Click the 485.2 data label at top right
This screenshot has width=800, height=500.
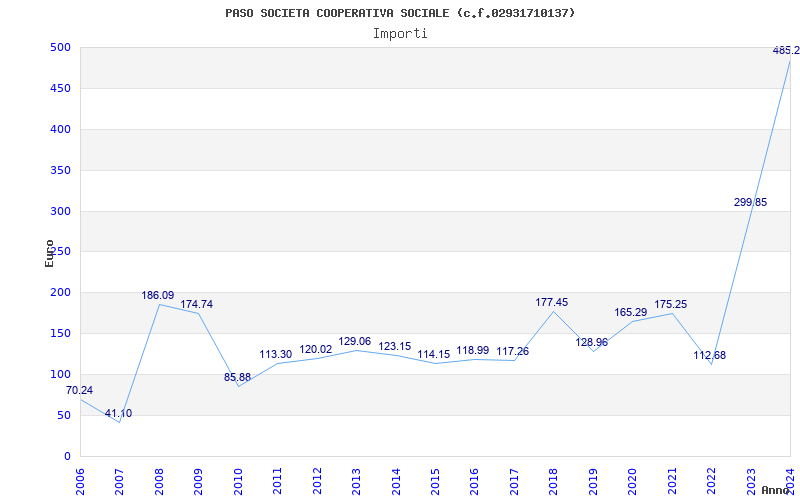[786, 51]
